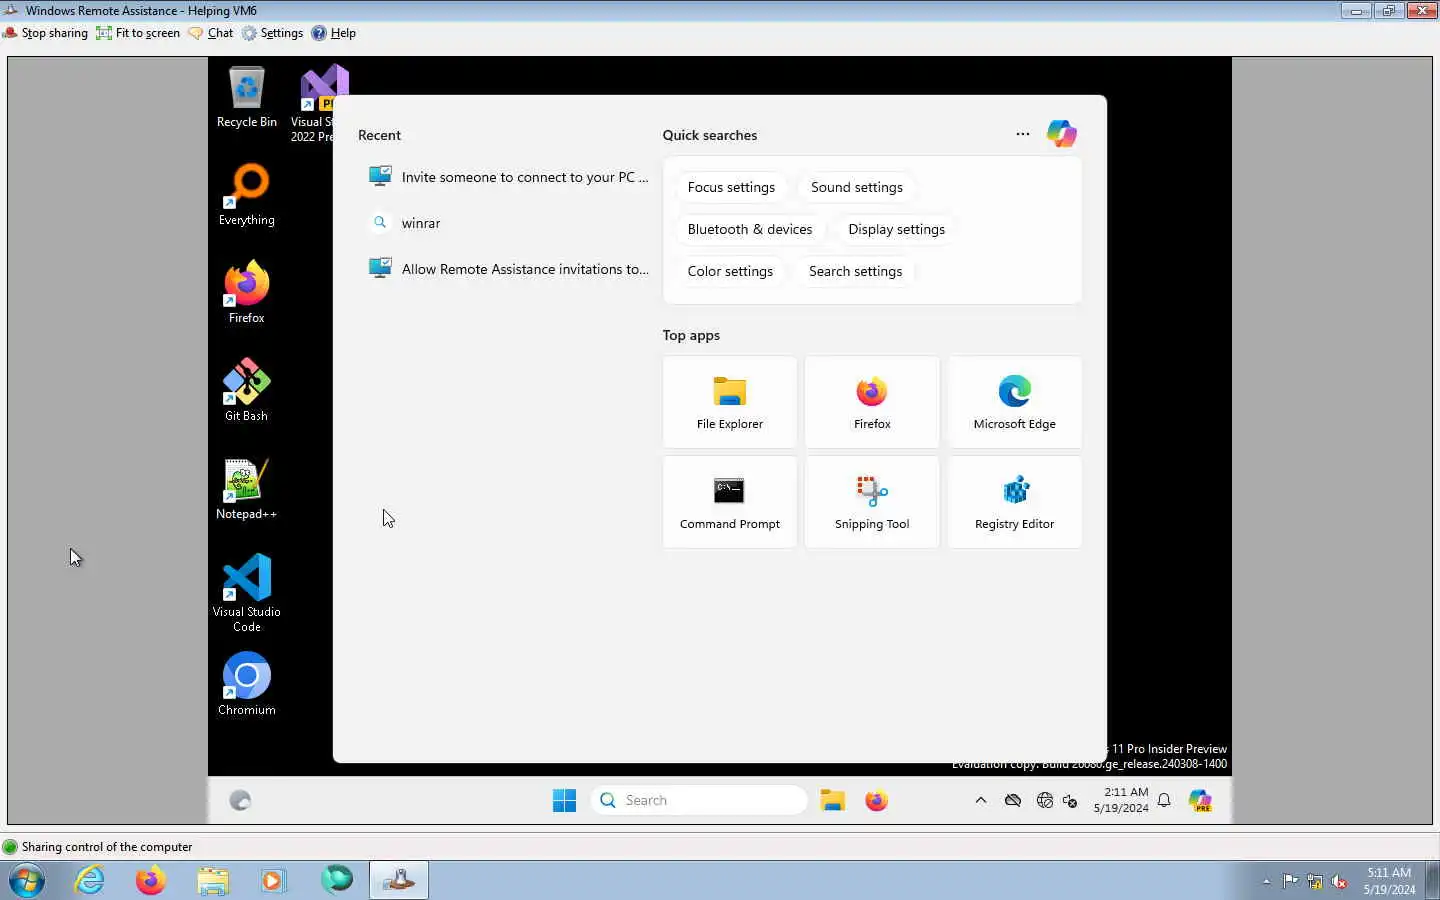Click the Windows 7 Start orb

click(x=27, y=881)
